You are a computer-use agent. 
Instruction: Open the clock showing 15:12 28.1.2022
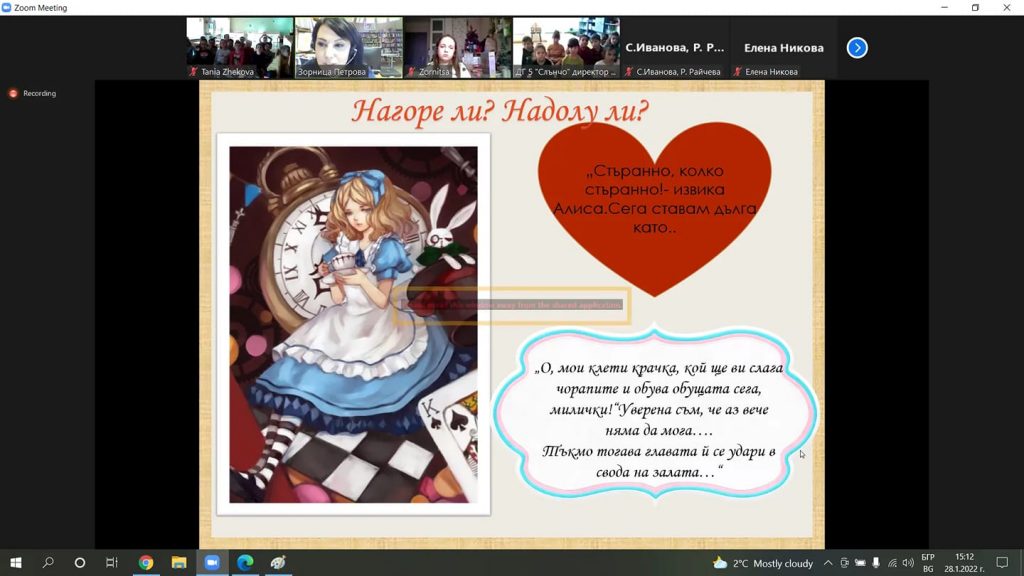[x=965, y=563]
